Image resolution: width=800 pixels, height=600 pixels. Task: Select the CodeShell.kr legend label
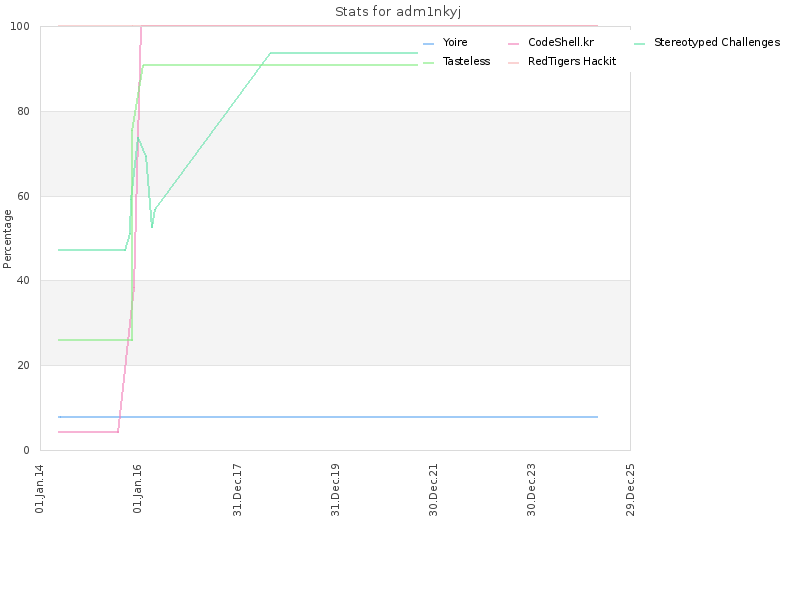coord(561,42)
